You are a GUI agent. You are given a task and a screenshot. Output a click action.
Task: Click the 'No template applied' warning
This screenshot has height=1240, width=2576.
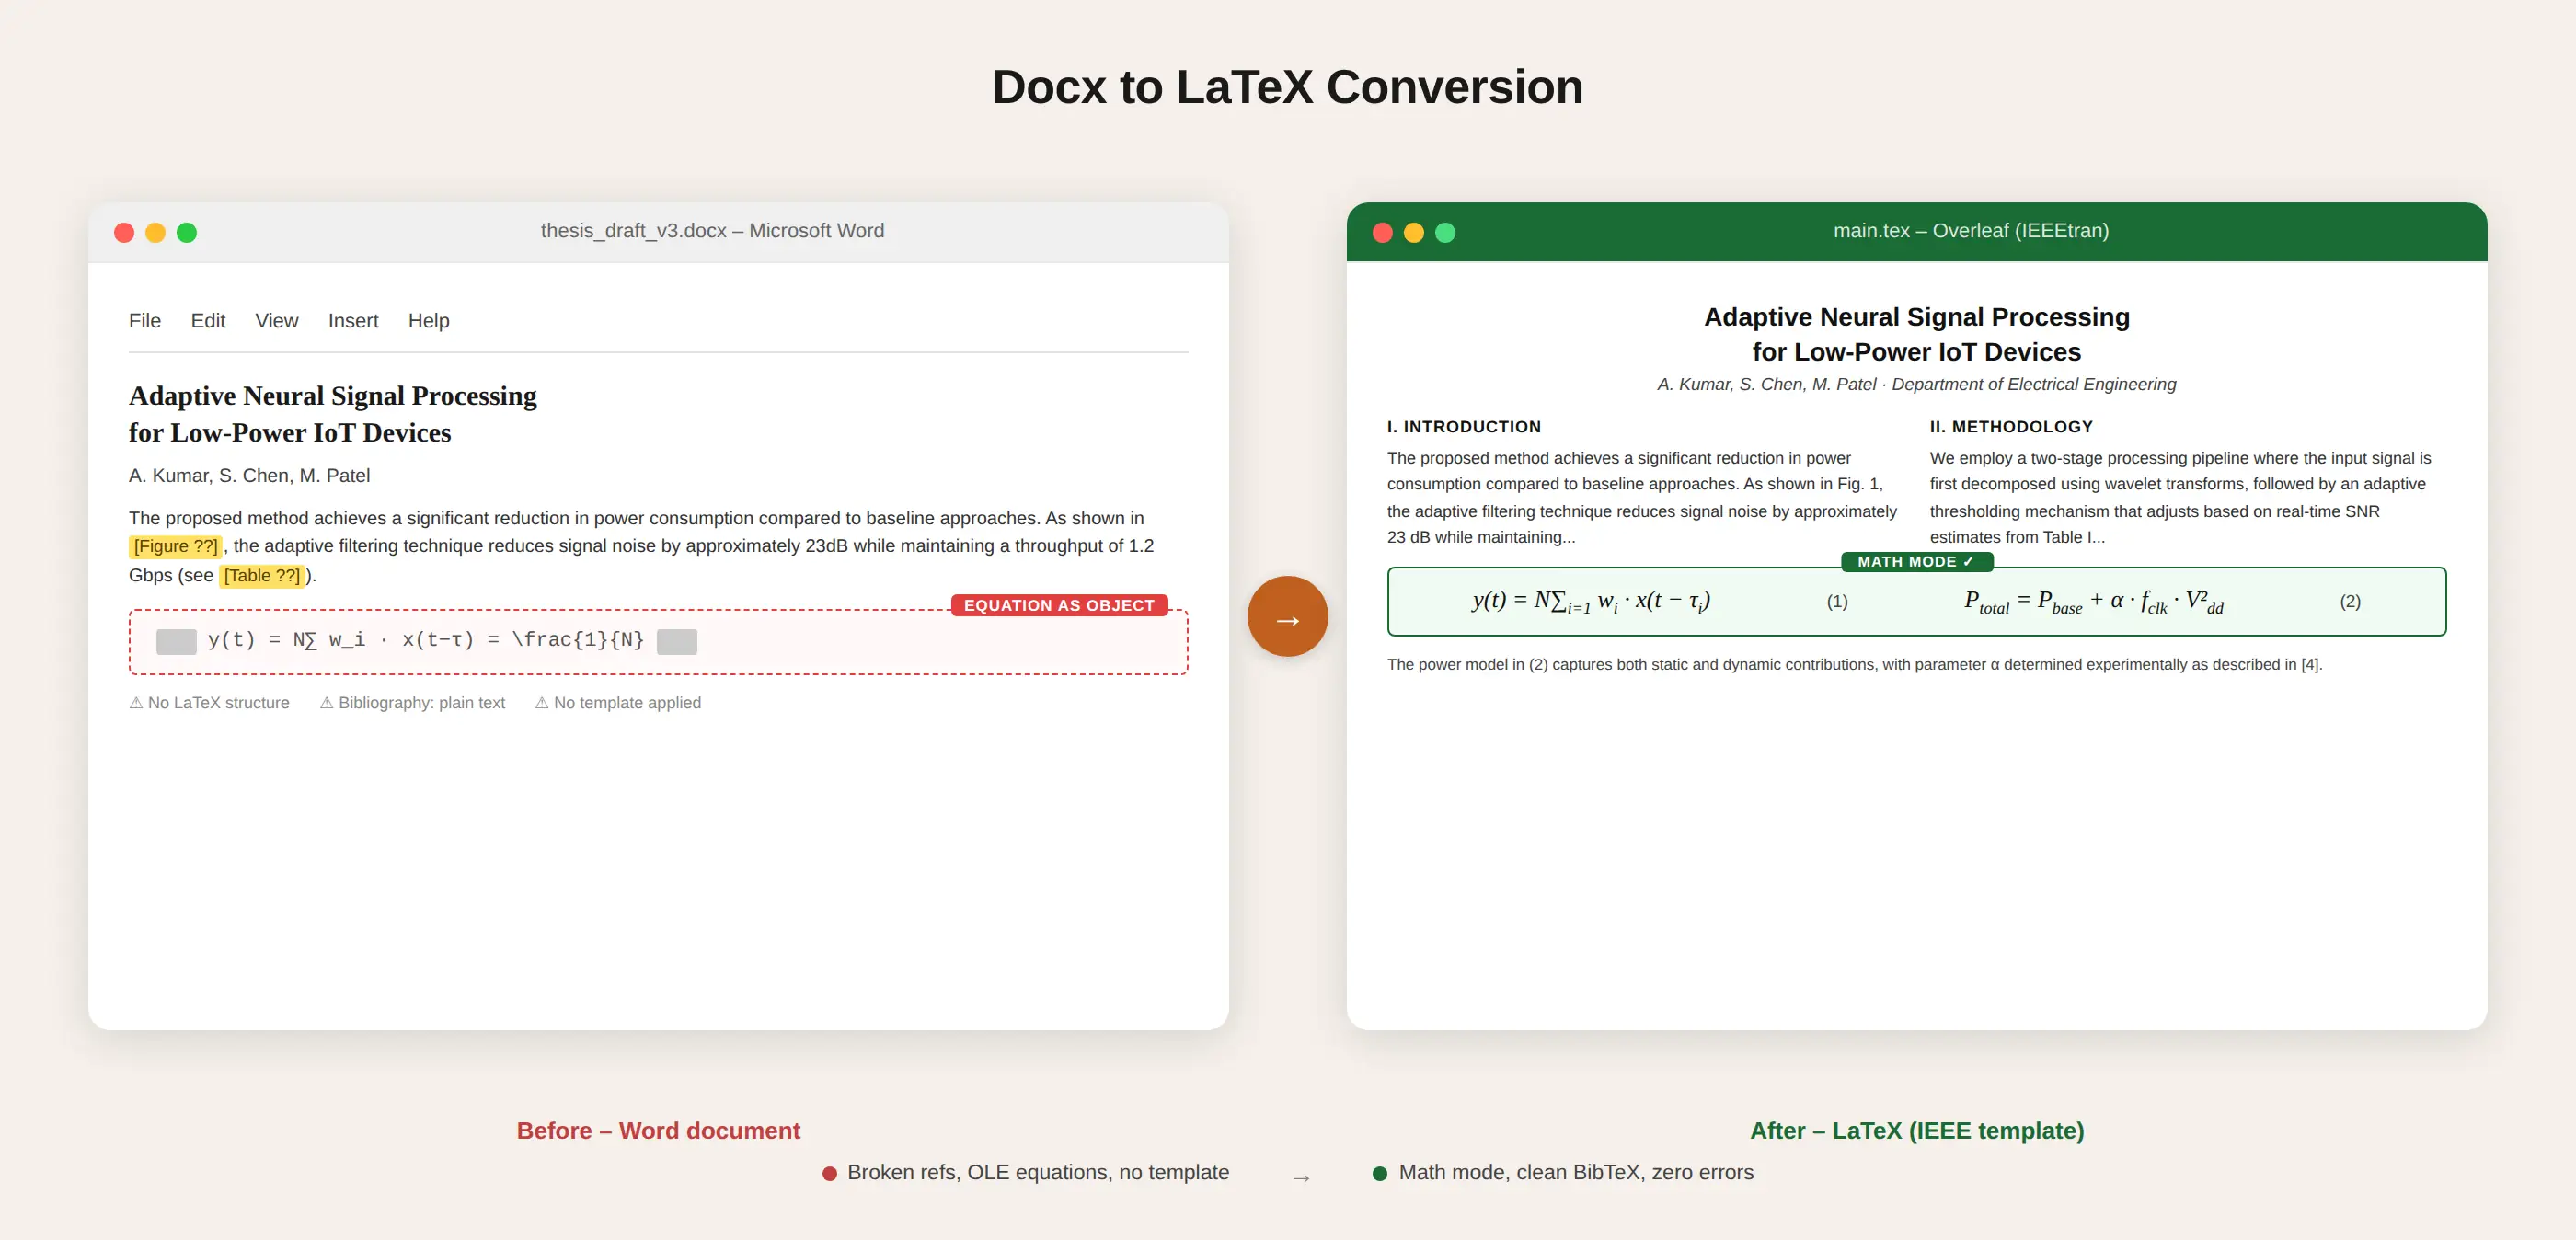pyautogui.click(x=618, y=703)
